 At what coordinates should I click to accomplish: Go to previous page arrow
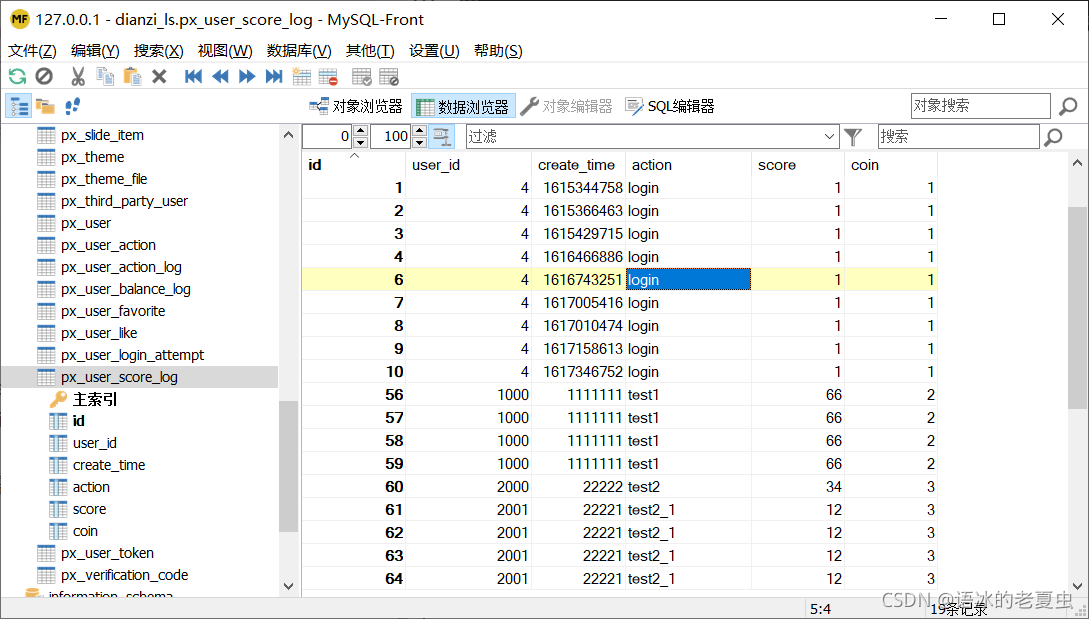220,76
